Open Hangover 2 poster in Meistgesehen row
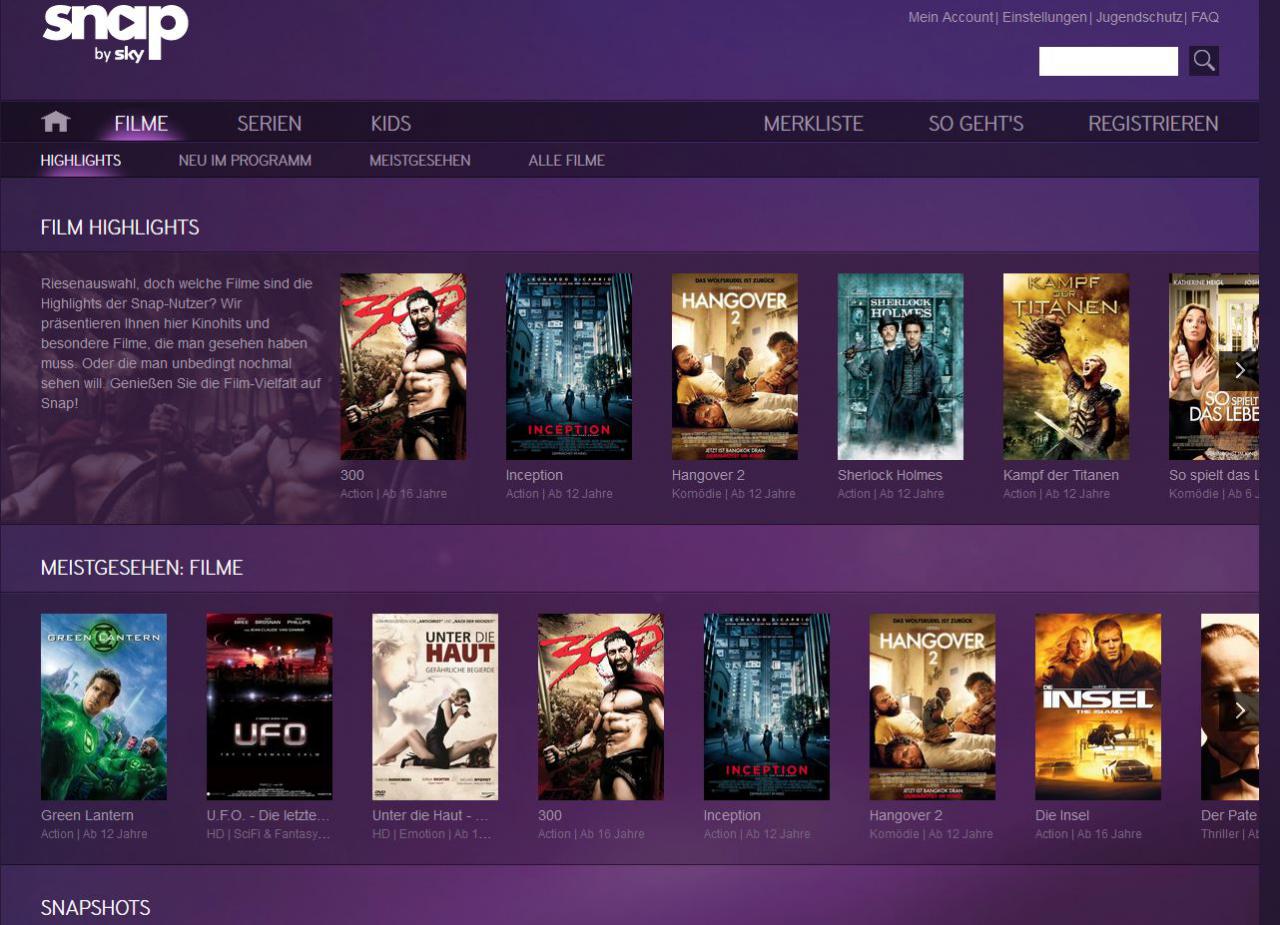The height and width of the screenshot is (925, 1280). point(933,706)
